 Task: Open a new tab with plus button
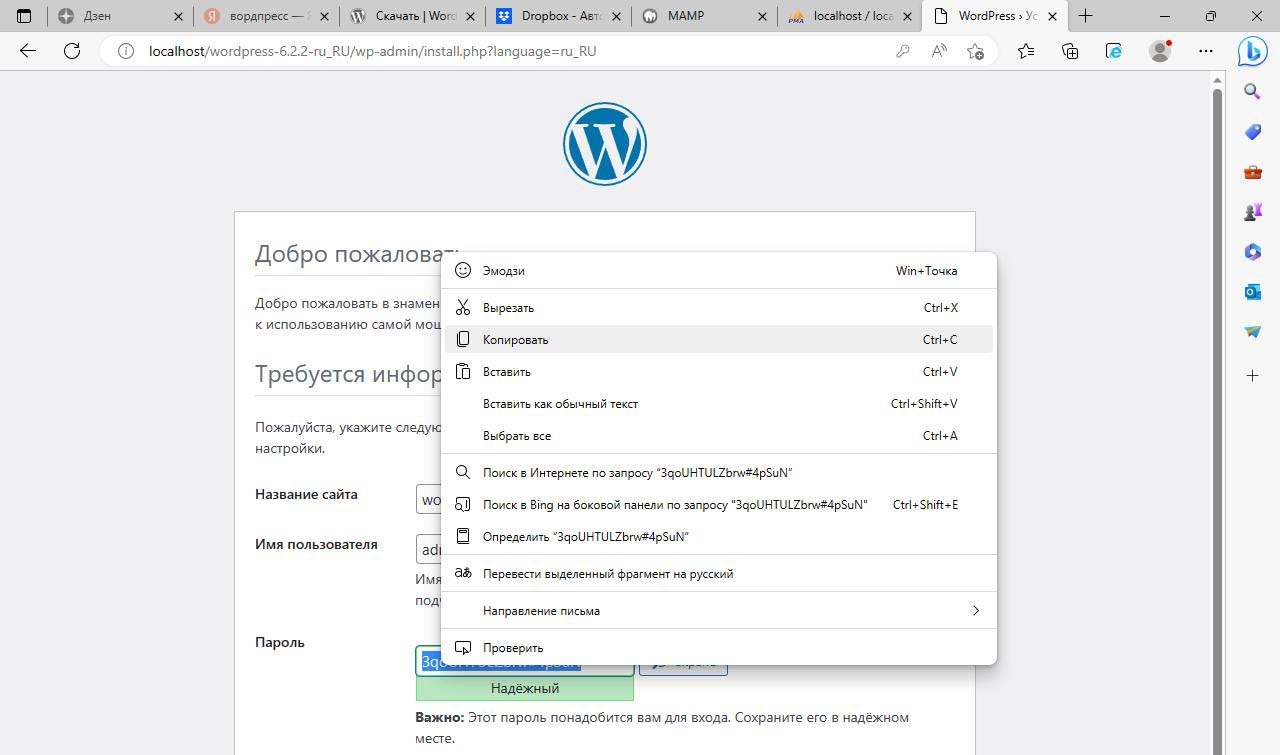click(x=1086, y=16)
